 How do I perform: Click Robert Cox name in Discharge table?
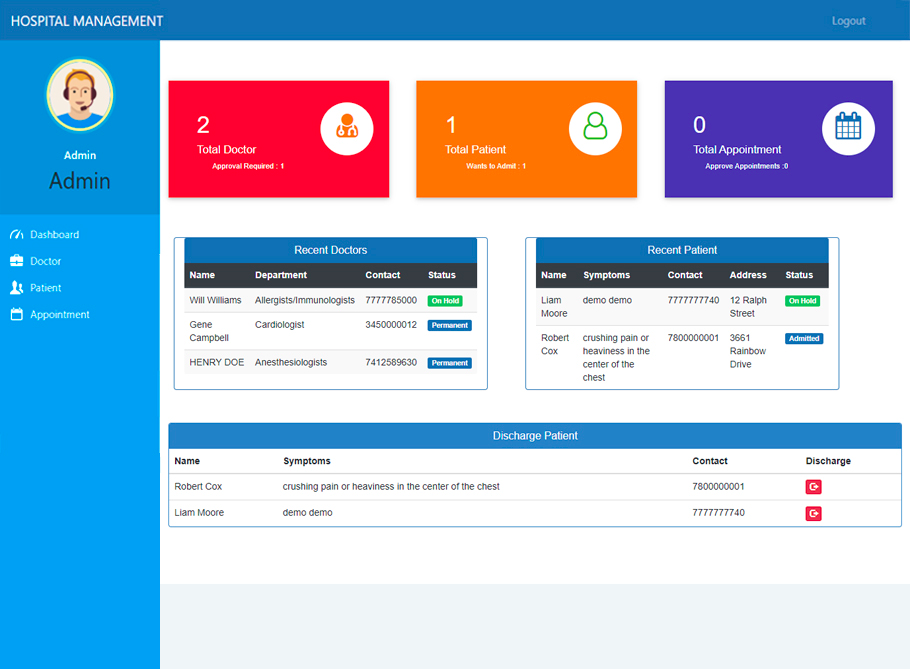pyautogui.click(x=198, y=486)
